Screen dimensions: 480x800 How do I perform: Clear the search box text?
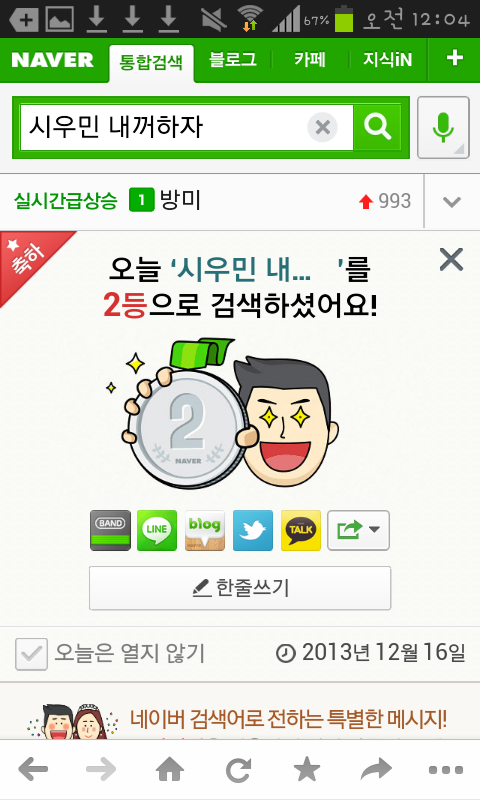[x=322, y=127]
